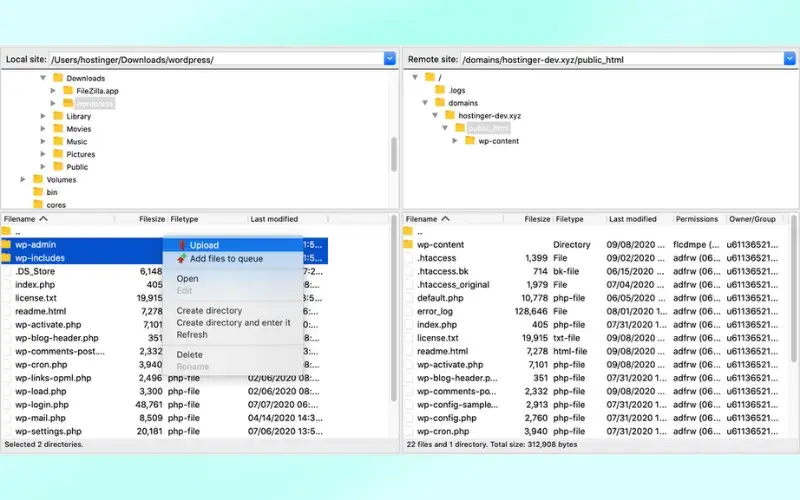Click the Library folder icon
This screenshot has width=800, height=500.
coord(58,116)
